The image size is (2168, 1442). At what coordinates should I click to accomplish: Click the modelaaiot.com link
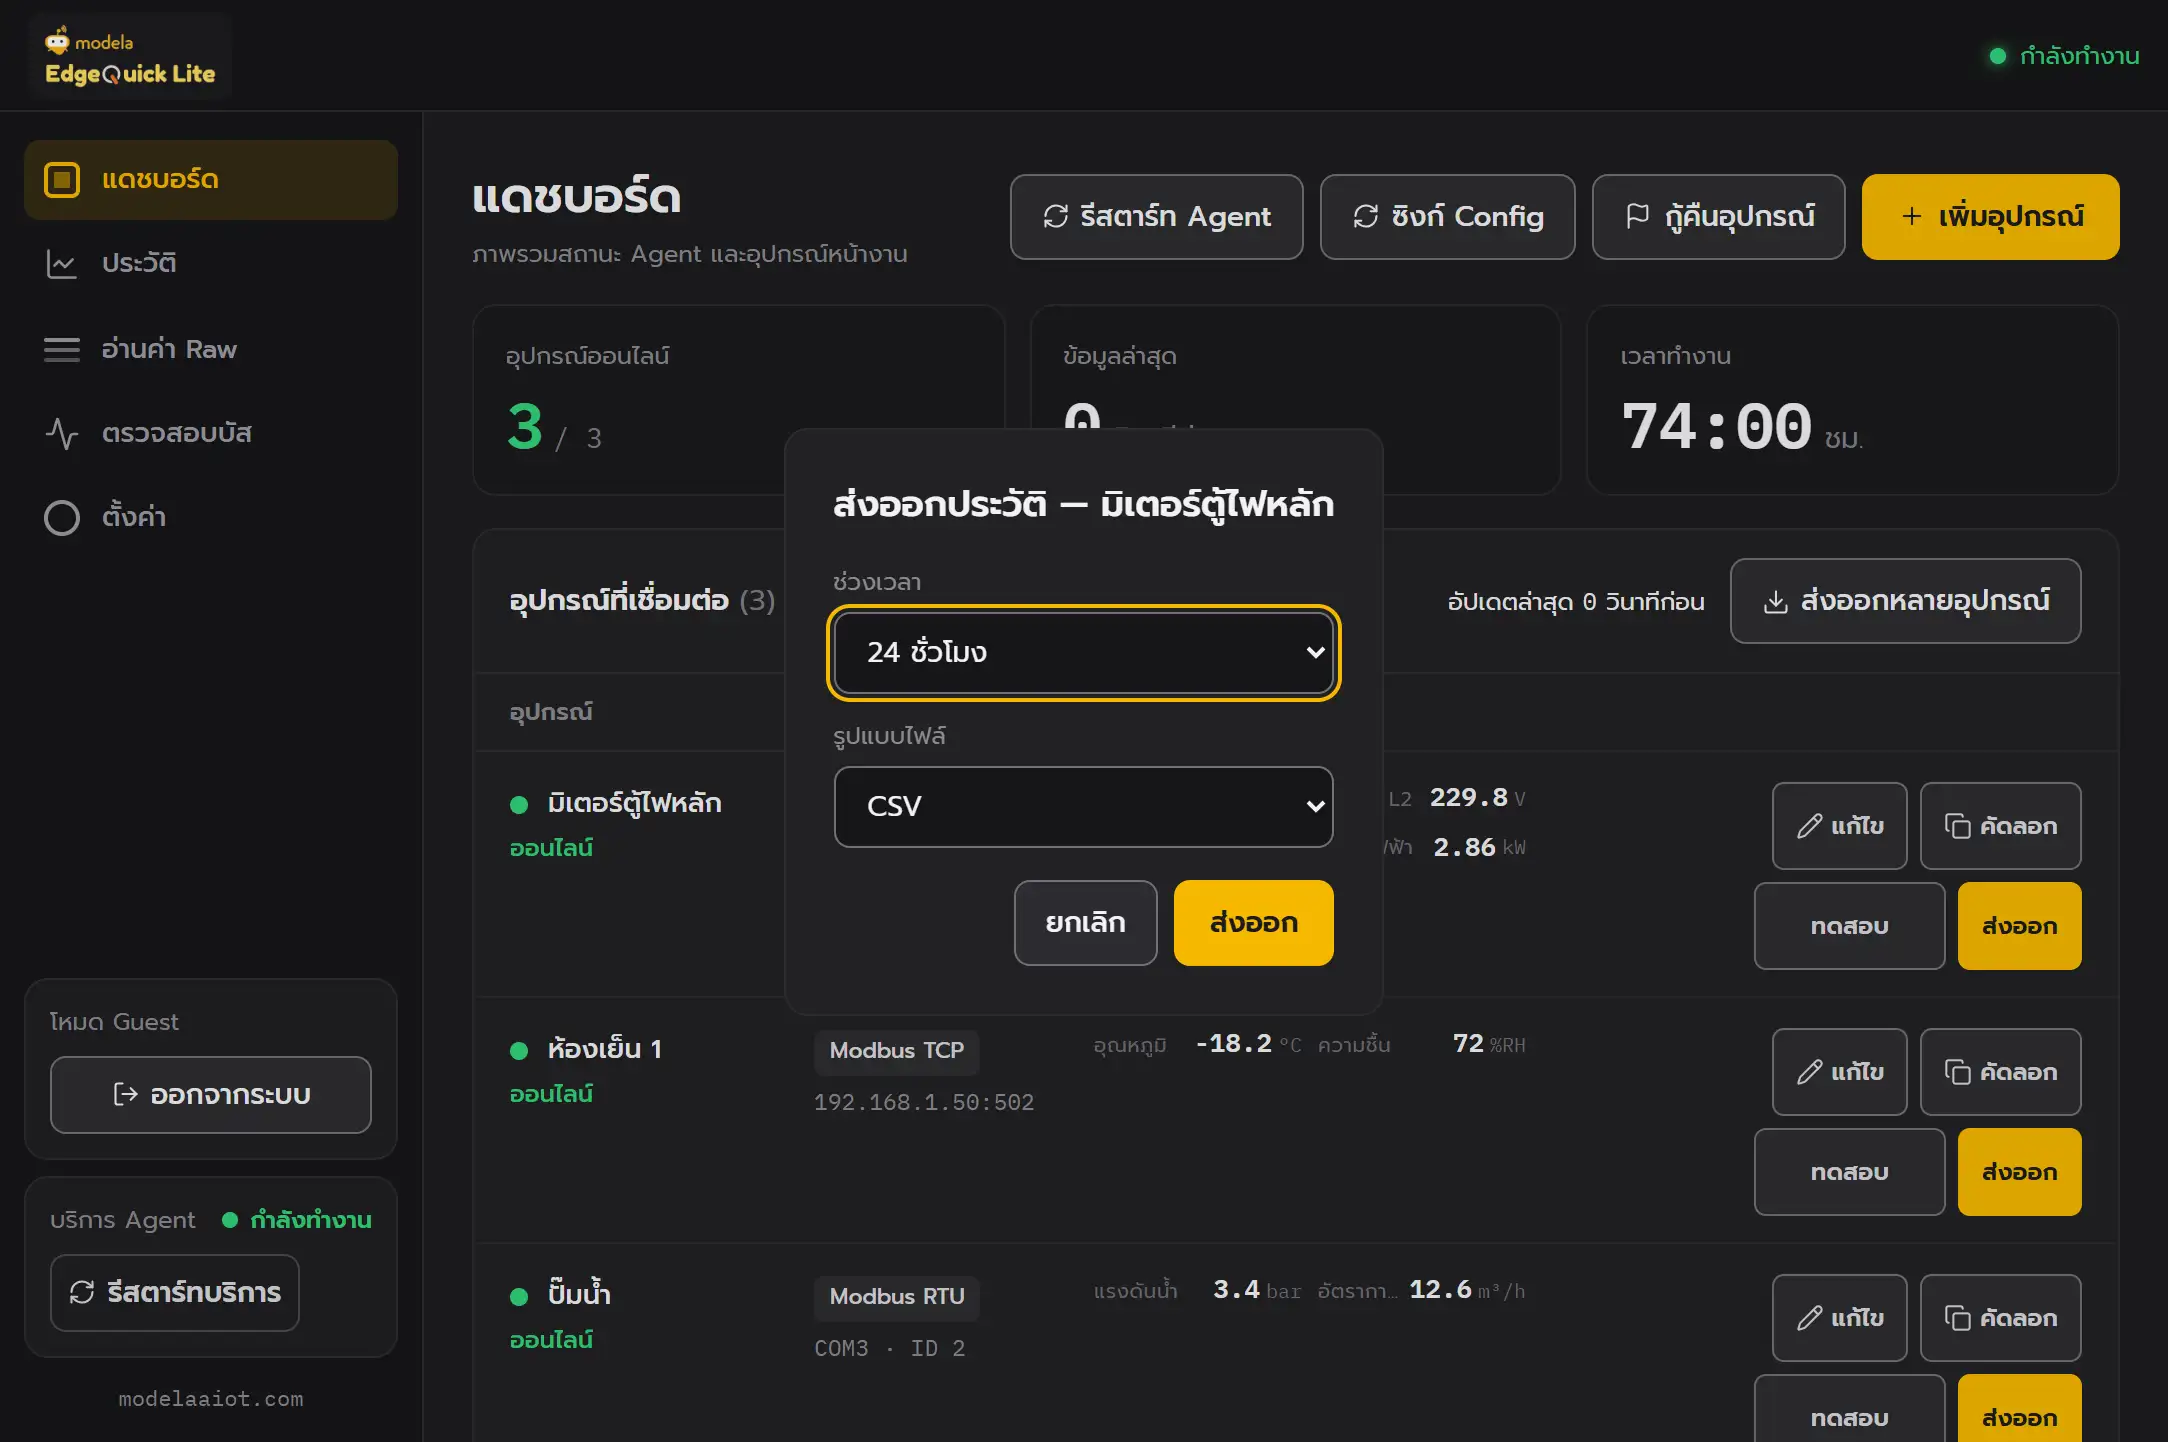click(211, 1399)
